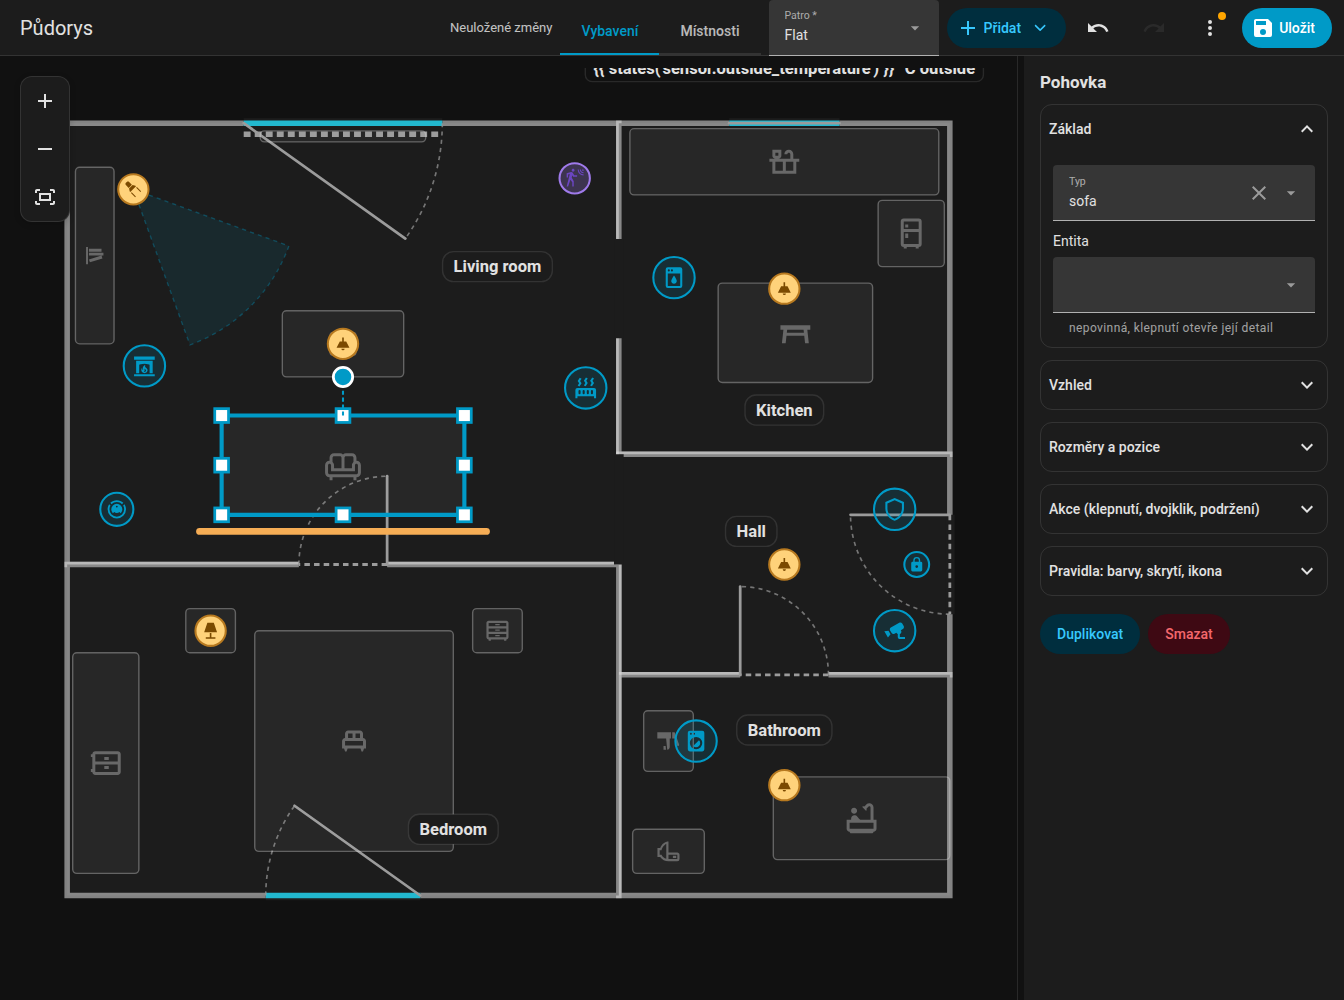This screenshot has height=1000, width=1344.
Task: Click the Bedroom room label
Action: [453, 830]
